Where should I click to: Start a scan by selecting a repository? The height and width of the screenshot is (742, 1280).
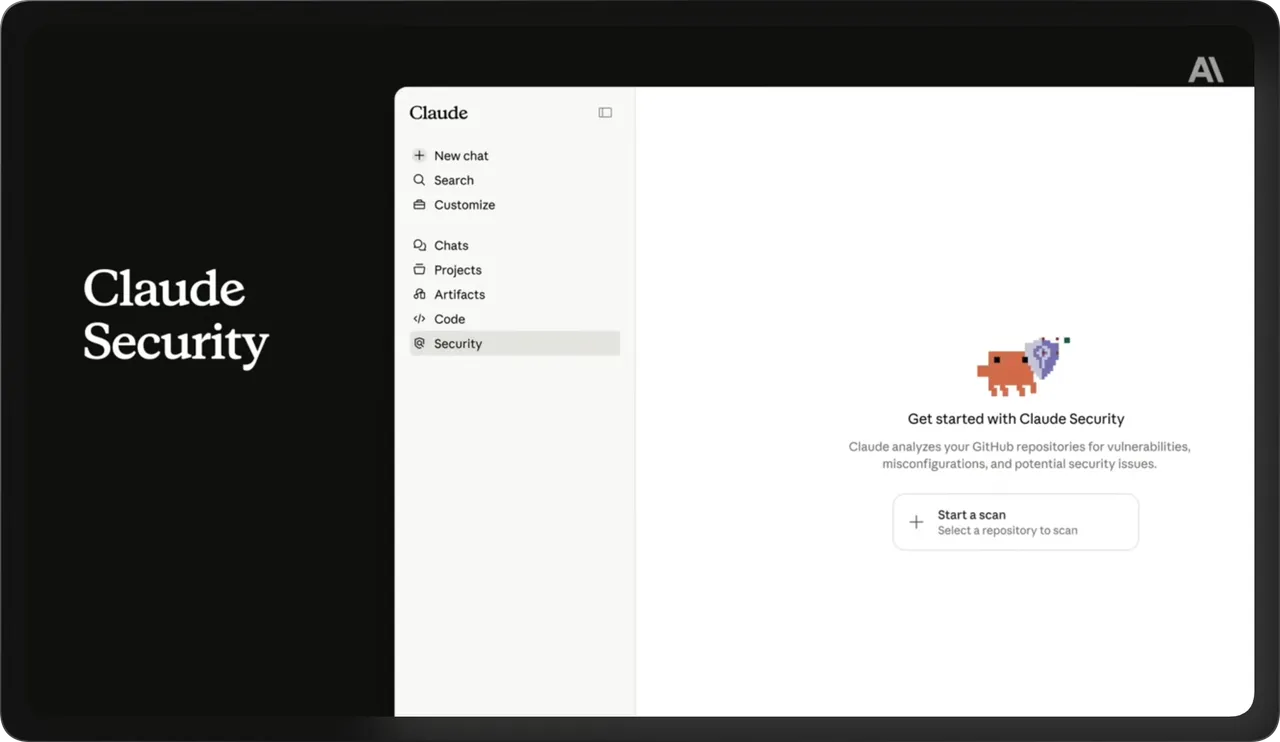[x=1015, y=522]
